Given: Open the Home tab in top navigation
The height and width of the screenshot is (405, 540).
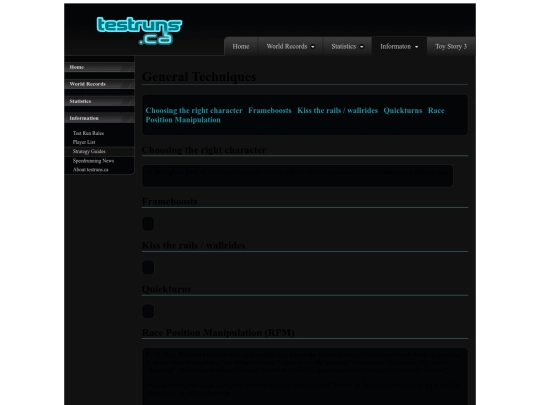Looking at the screenshot, I should click(241, 46).
